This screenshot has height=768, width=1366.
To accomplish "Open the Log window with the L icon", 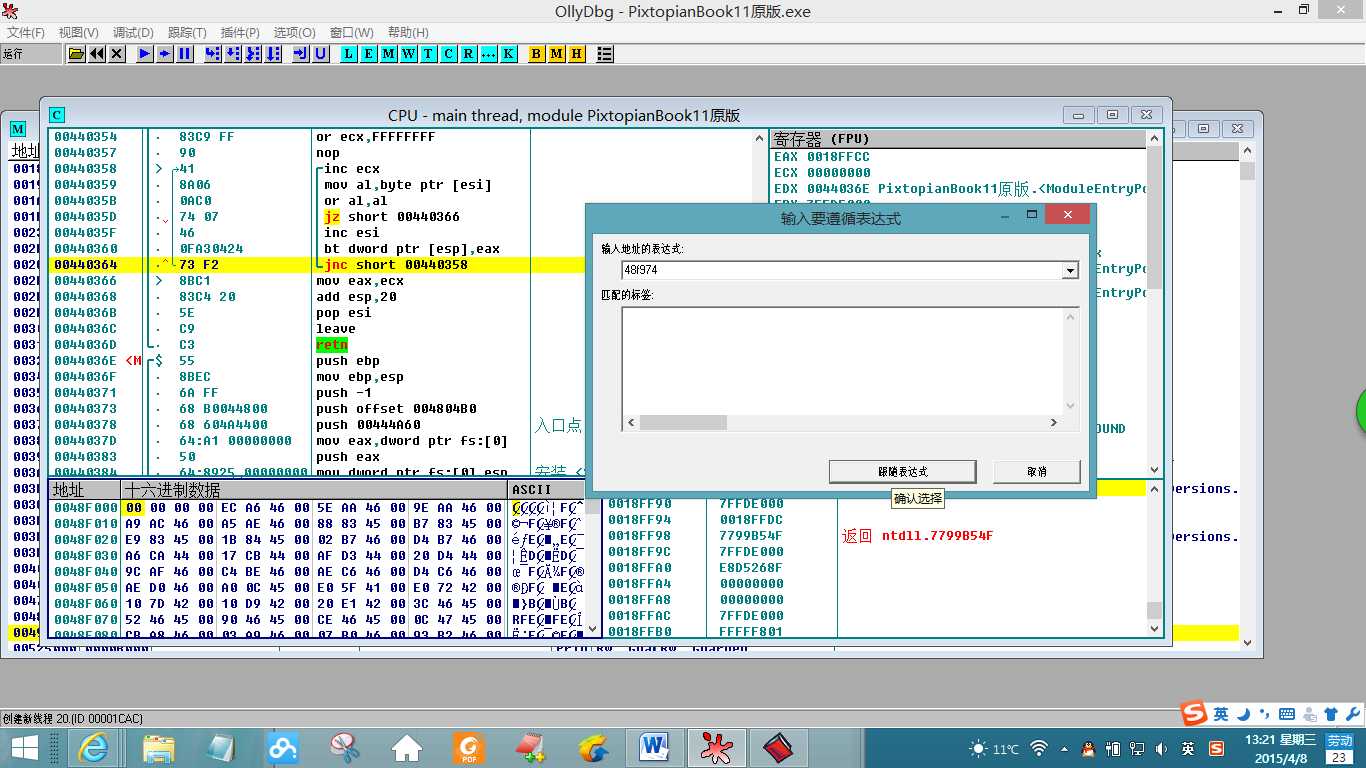I will click(349, 54).
